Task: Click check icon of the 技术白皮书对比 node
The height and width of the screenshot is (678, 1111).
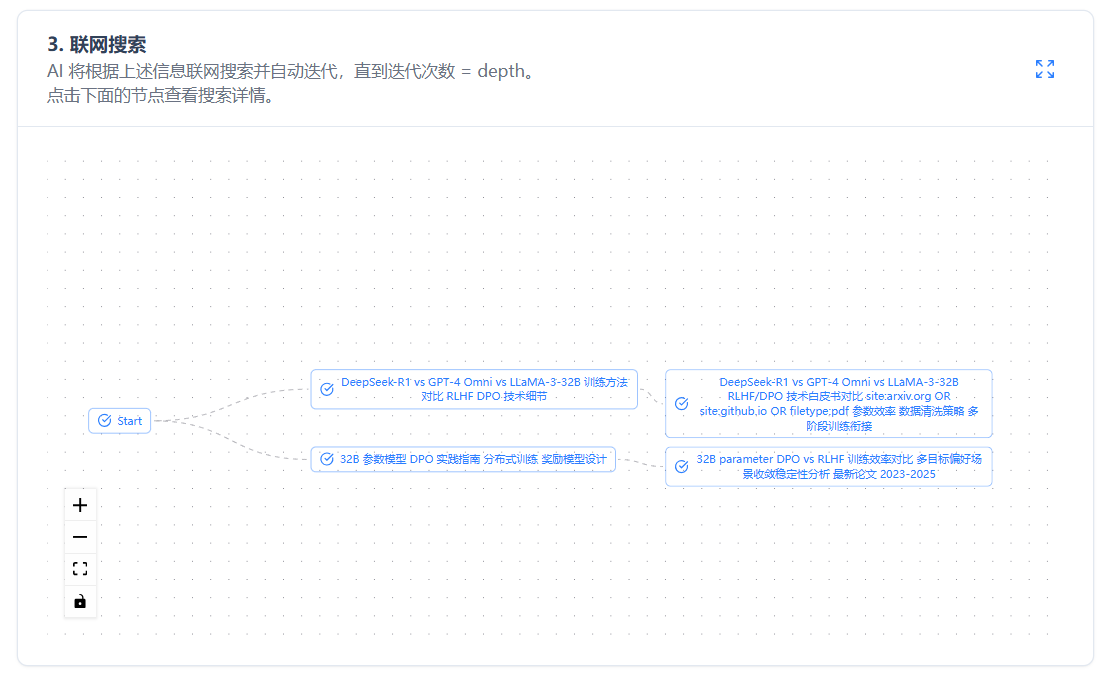Action: pyautogui.click(x=682, y=403)
